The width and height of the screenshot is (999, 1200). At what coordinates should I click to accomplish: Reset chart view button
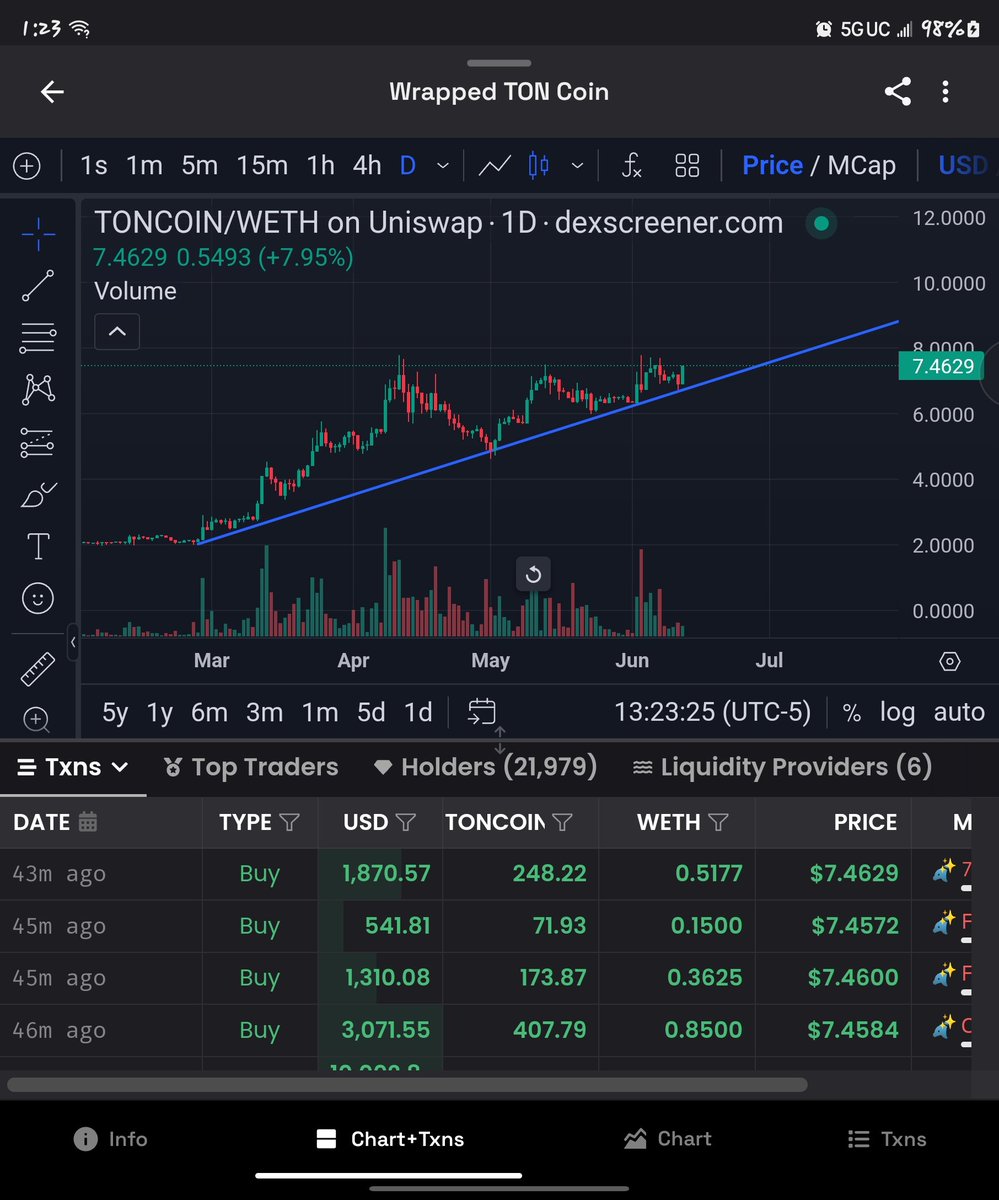(x=533, y=574)
